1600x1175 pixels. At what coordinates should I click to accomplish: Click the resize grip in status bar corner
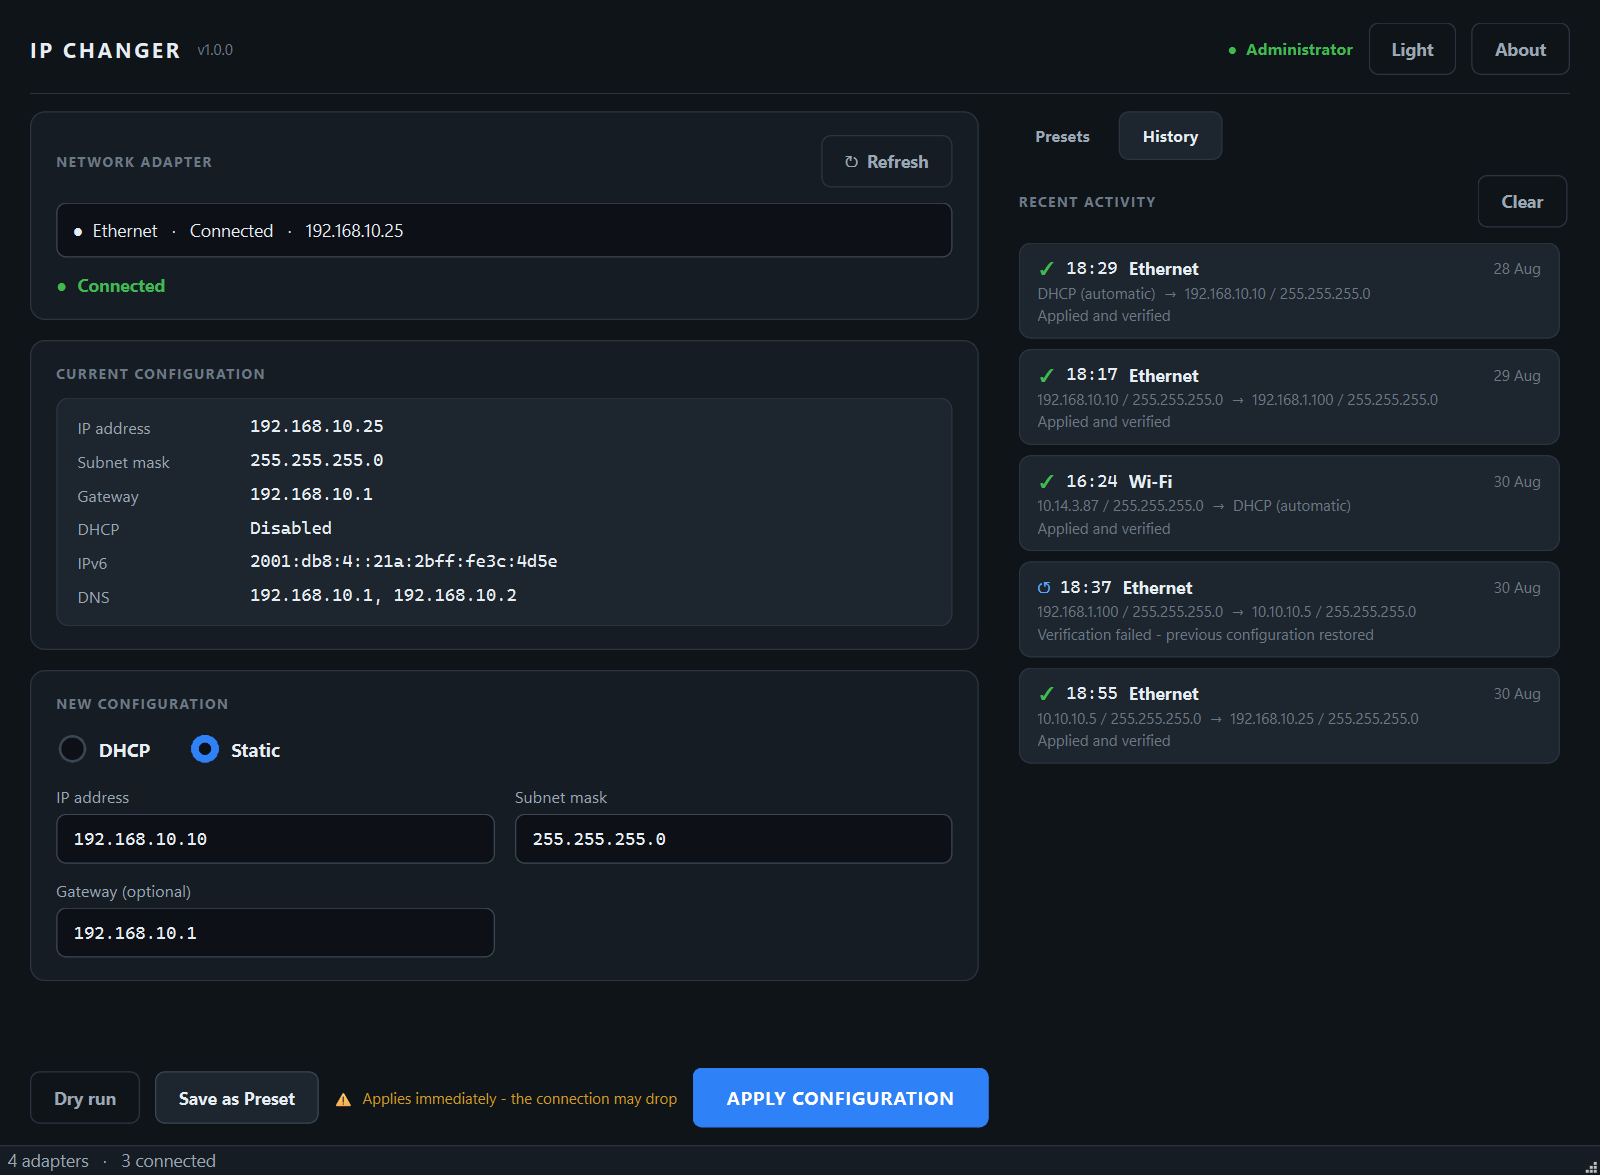tap(1591, 1167)
